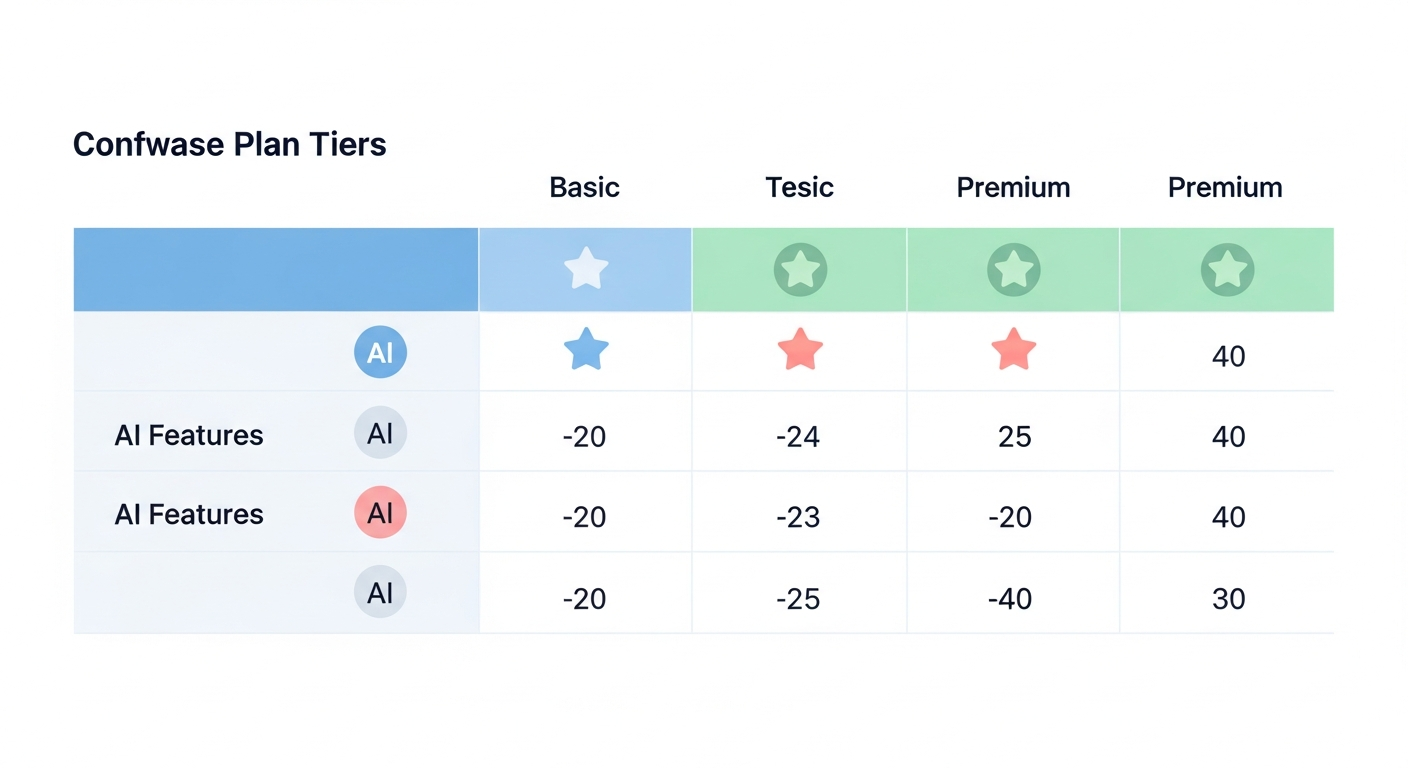
Task: Click the -40 value cell
Action: 1010,599
